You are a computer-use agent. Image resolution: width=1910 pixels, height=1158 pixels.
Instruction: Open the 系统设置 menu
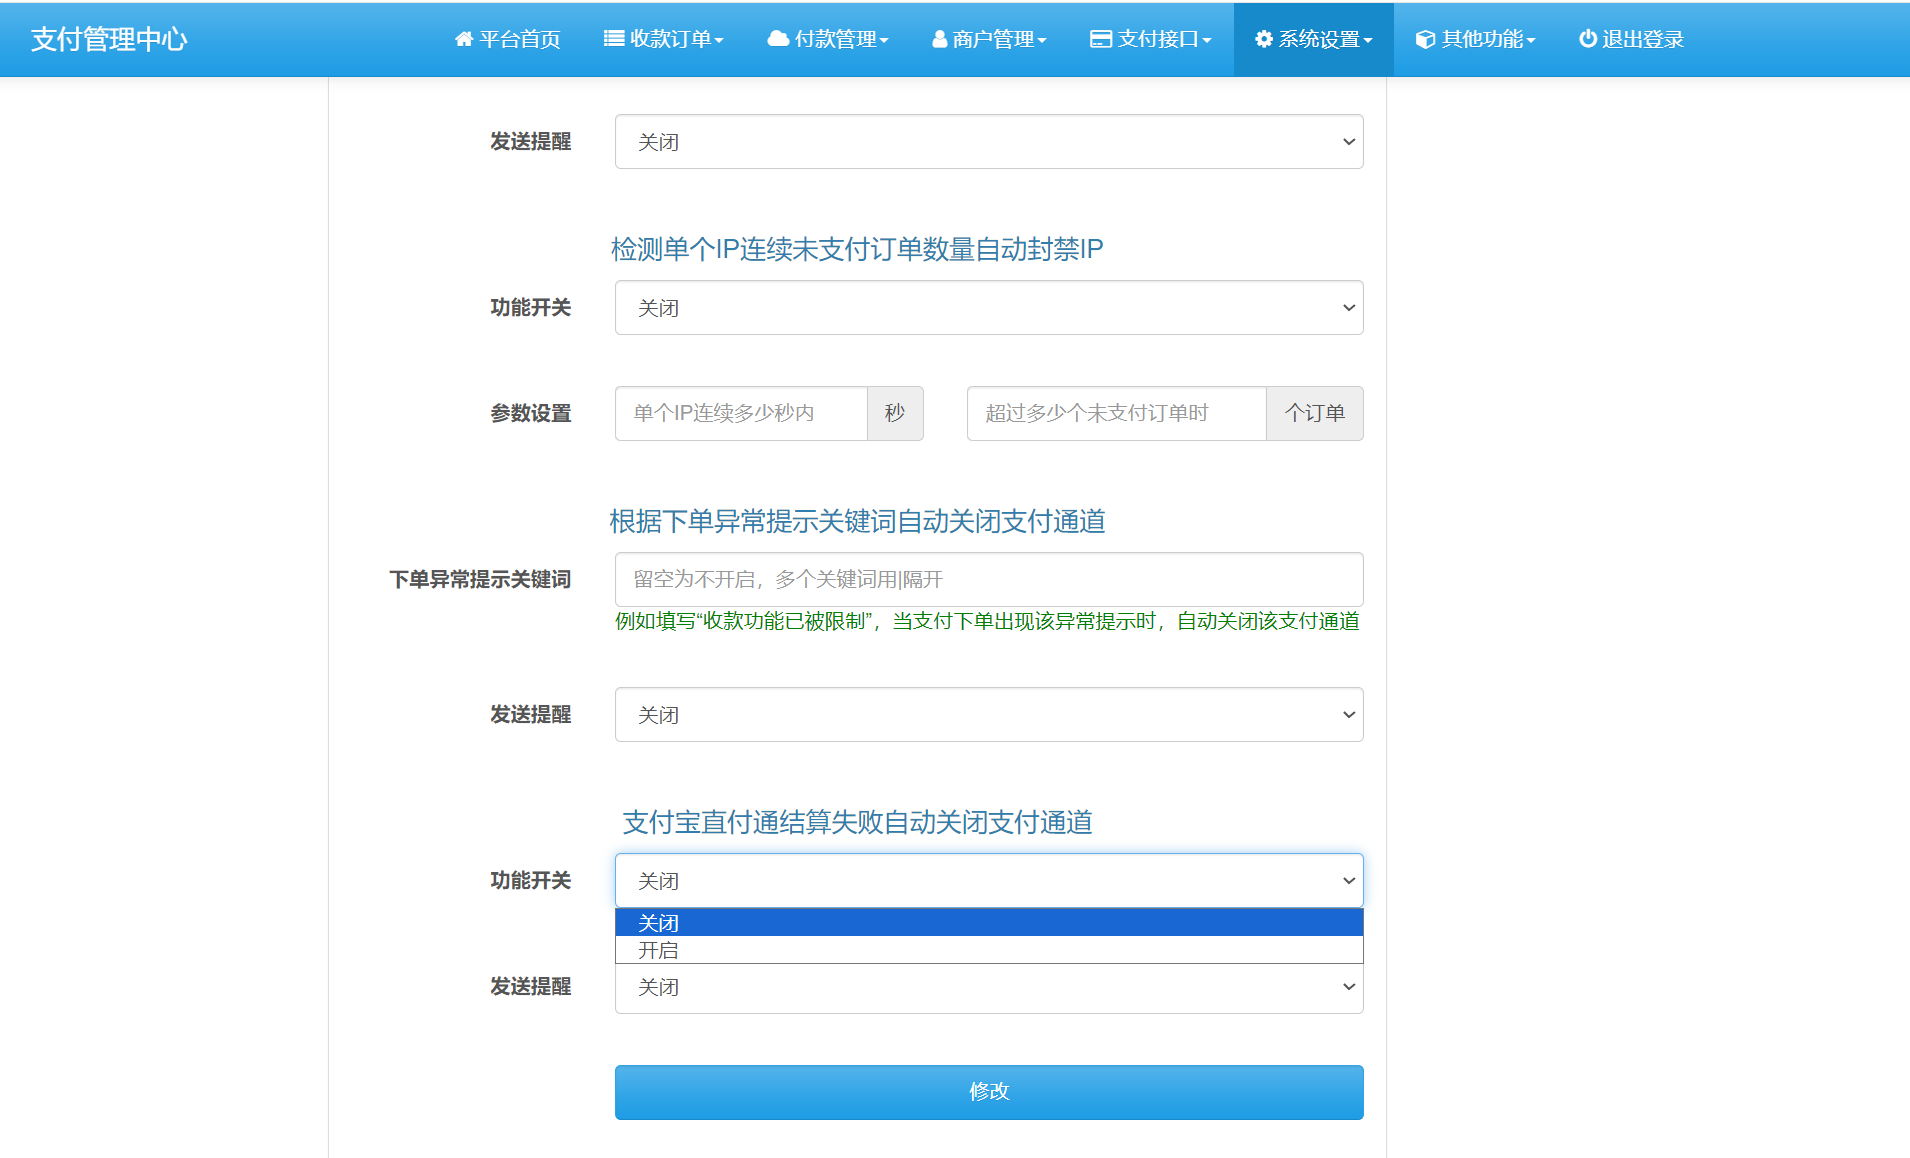[1313, 39]
